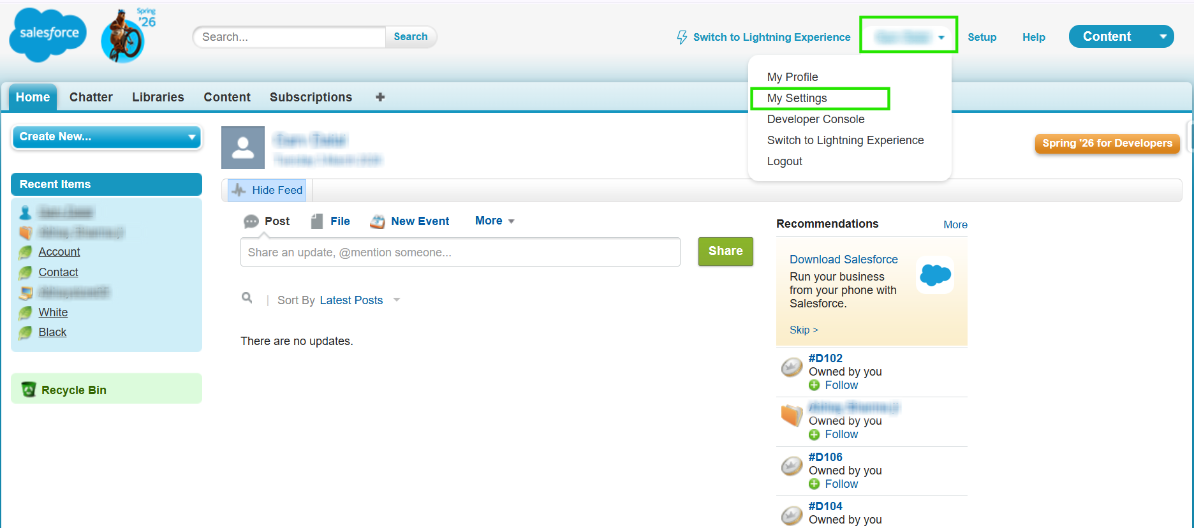Screen dimensions: 1194x528
Task: Click the New Event calendar icon
Action: pos(377,222)
